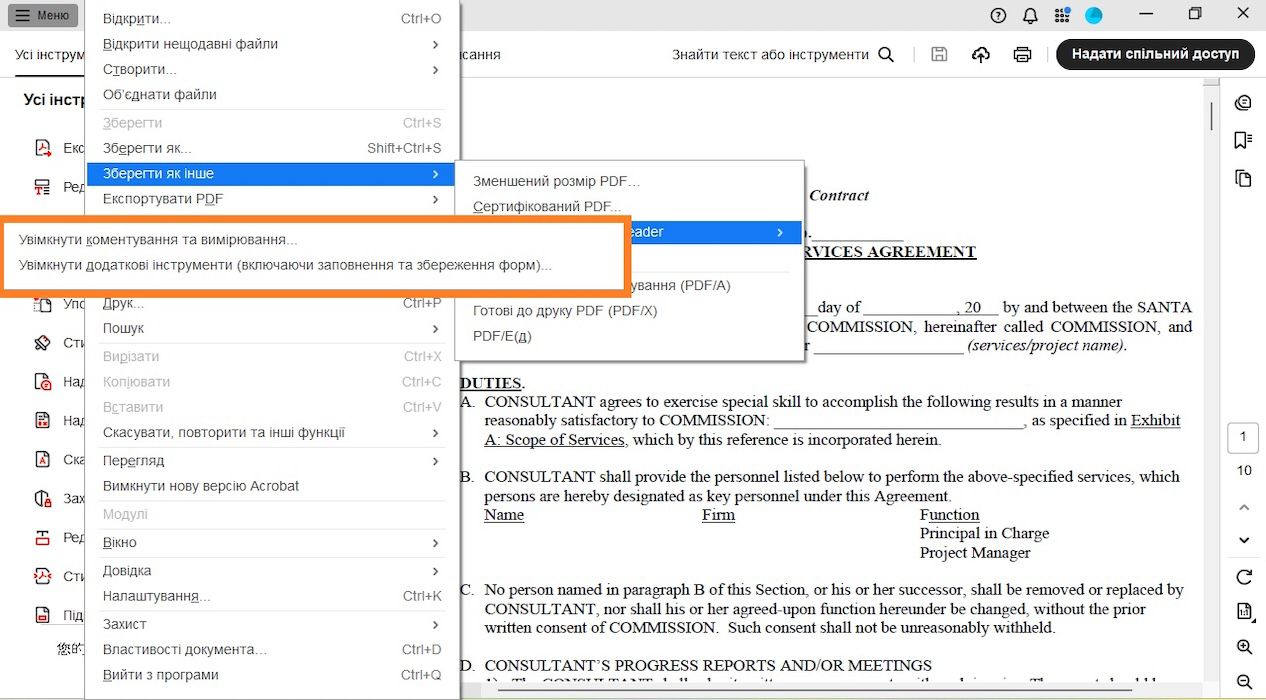Click the Help question mark icon

[x=998, y=15]
